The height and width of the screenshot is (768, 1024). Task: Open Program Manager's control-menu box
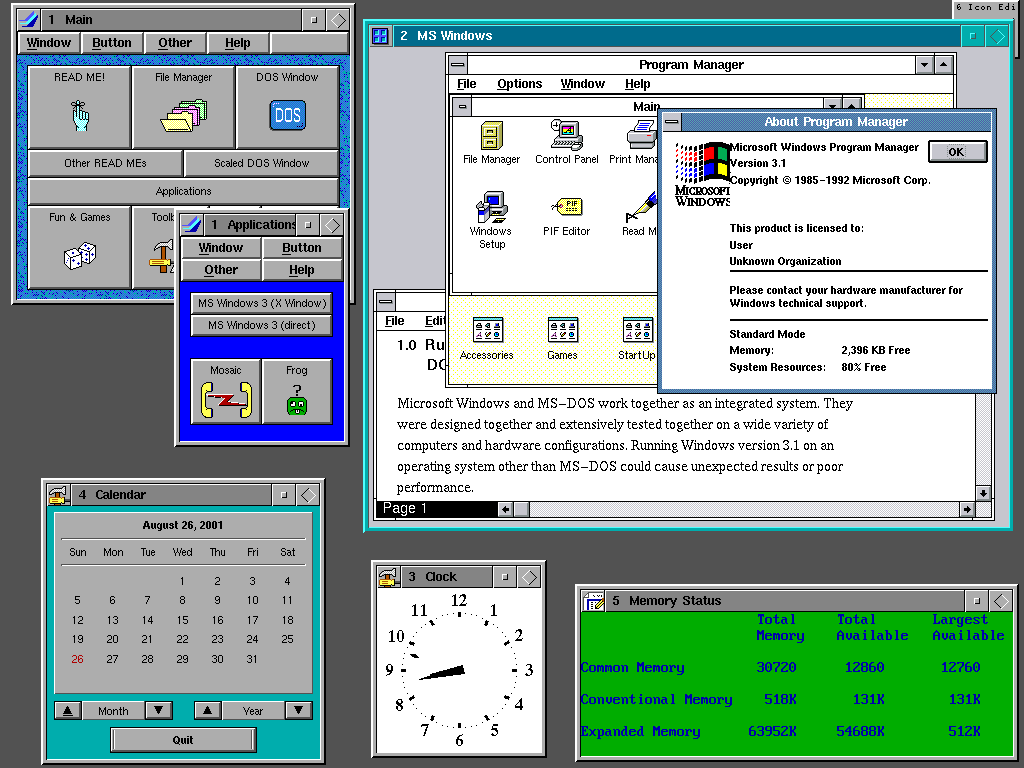[x=459, y=63]
